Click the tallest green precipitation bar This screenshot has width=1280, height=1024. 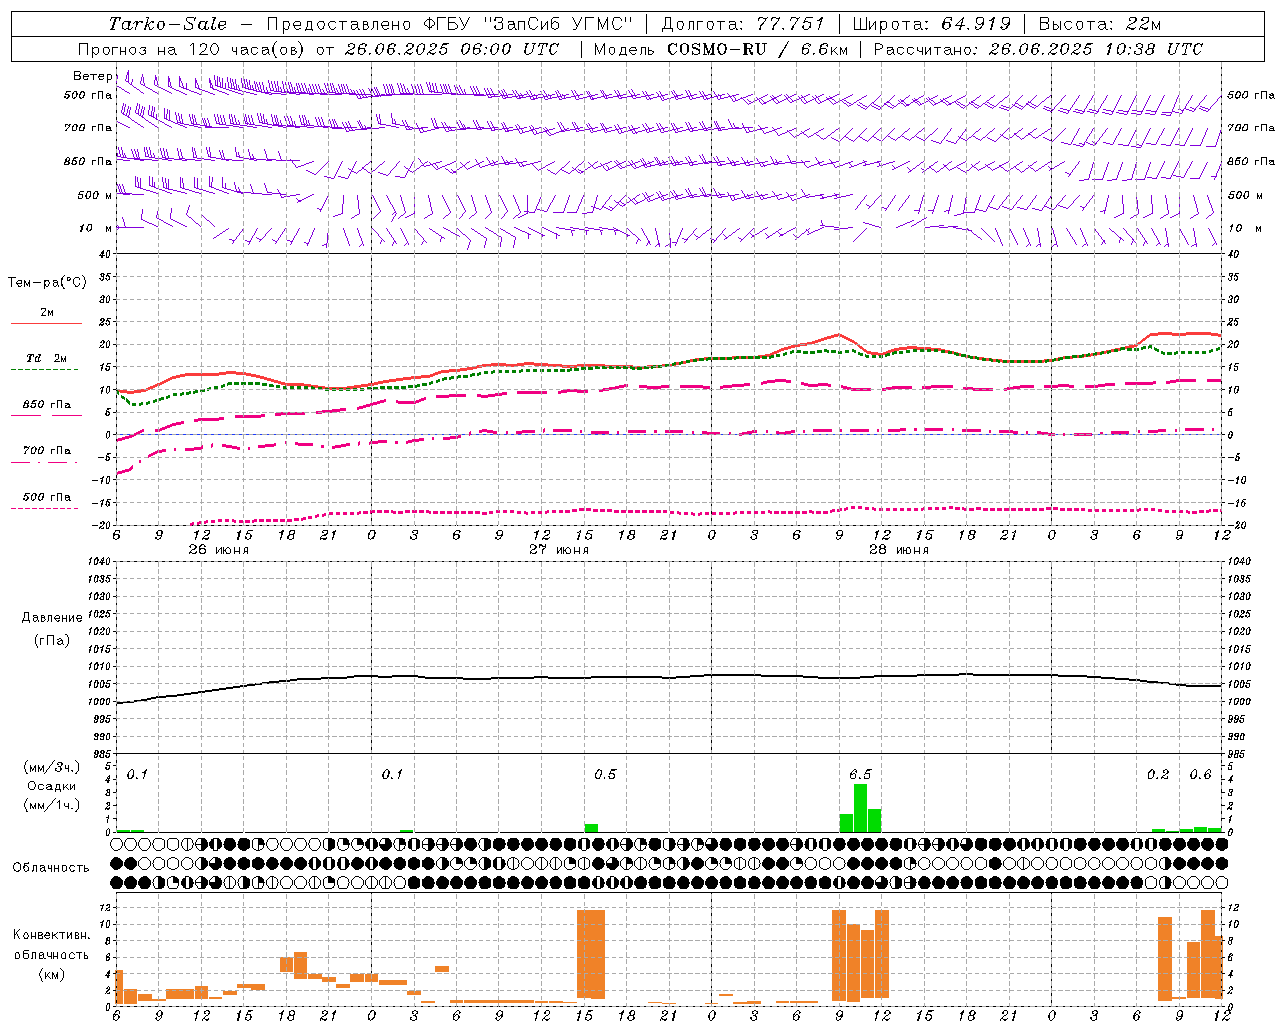[x=860, y=808]
